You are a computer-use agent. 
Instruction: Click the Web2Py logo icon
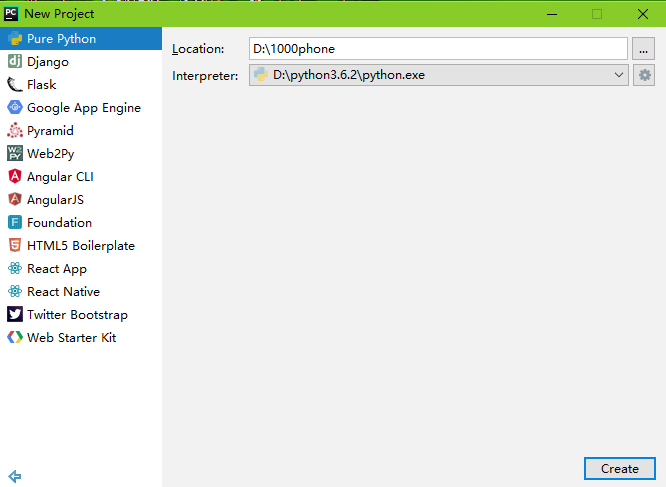pyautogui.click(x=15, y=153)
